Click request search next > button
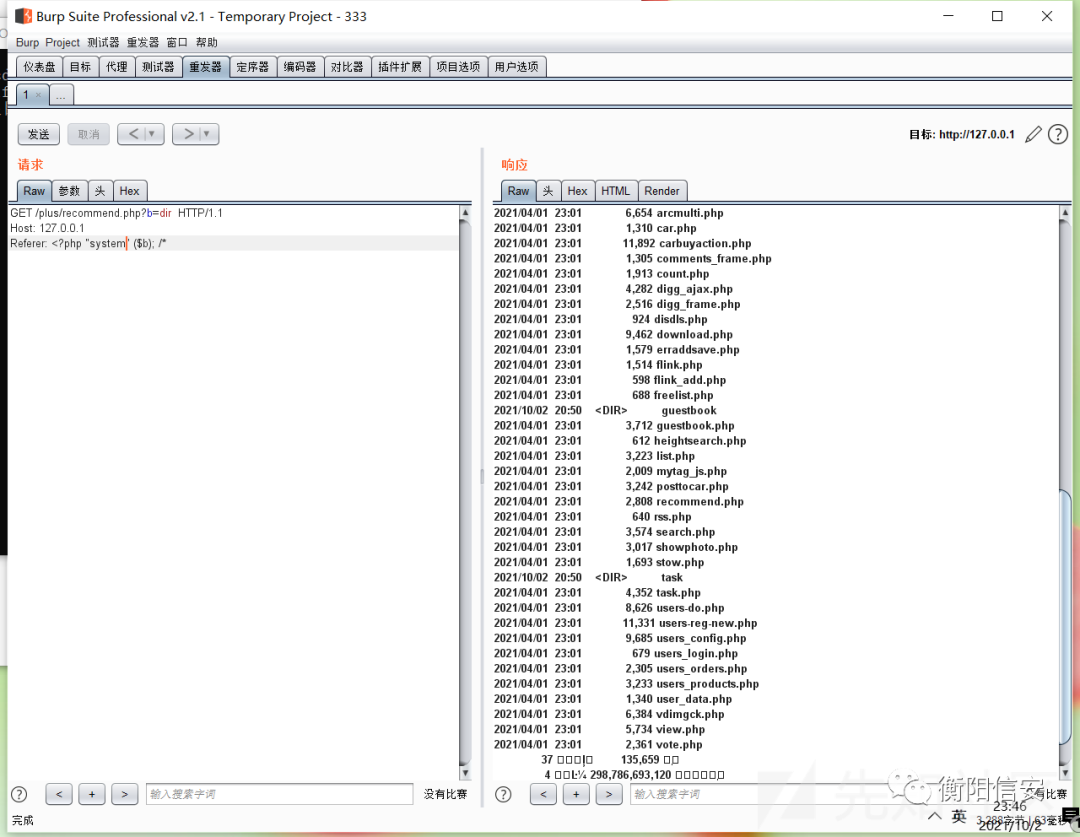This screenshot has height=837, width=1080. [125, 794]
